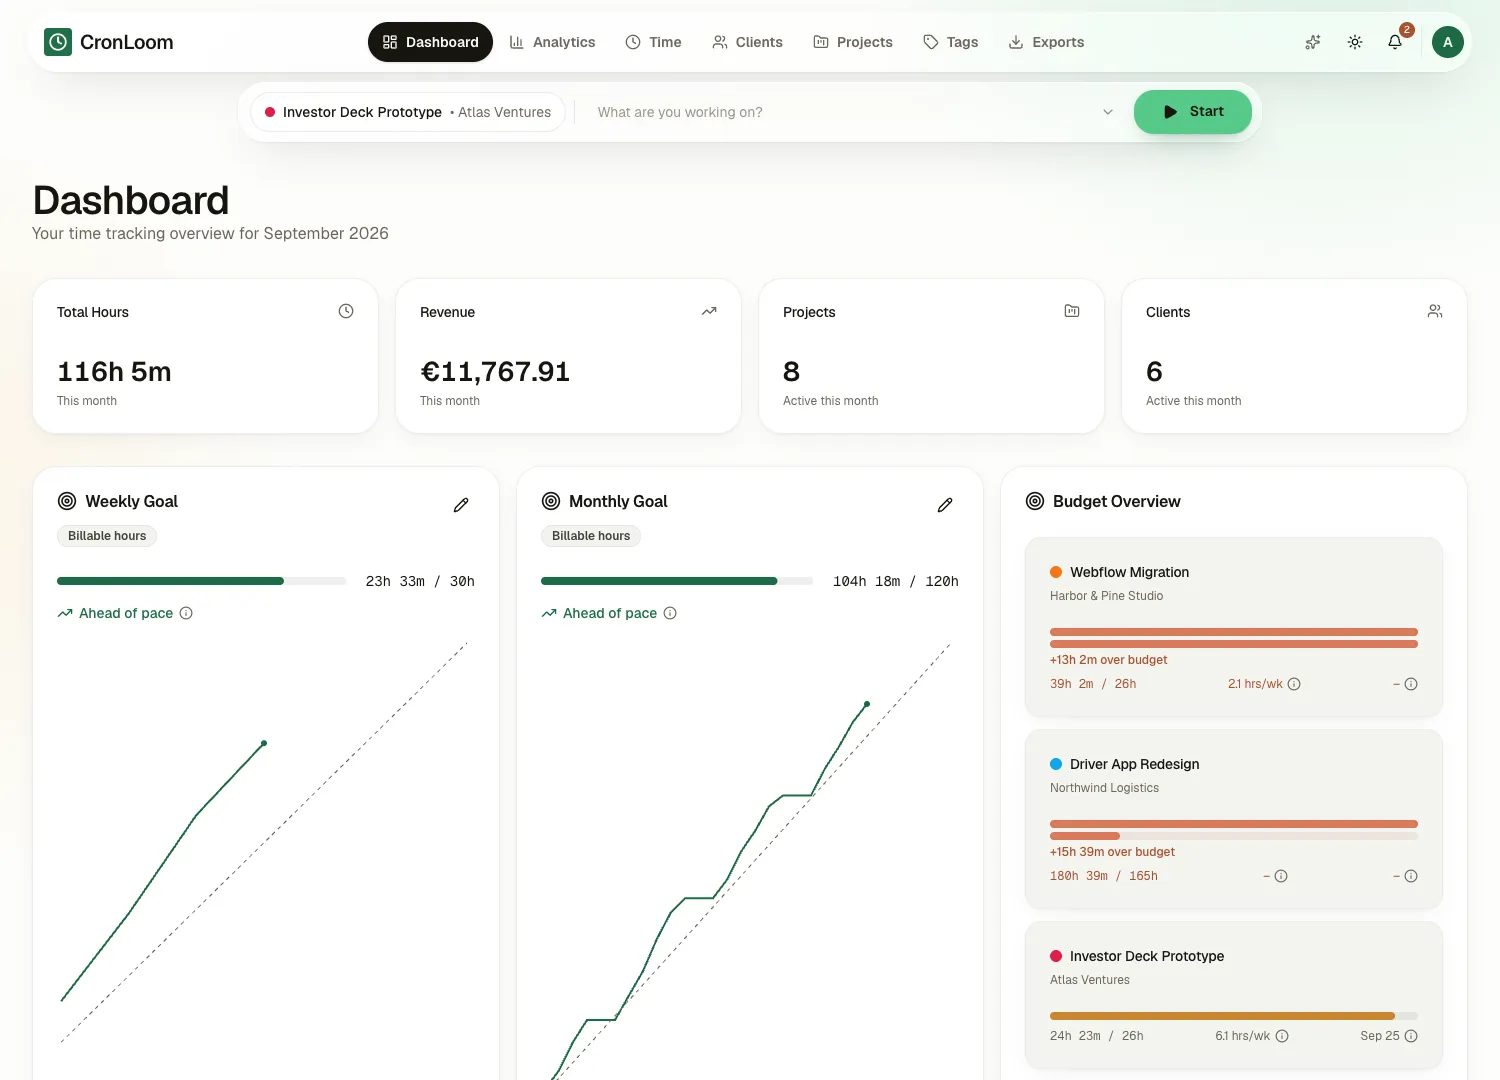
Task: Click Investor Deck Prototype red color dot
Action: [1056, 956]
